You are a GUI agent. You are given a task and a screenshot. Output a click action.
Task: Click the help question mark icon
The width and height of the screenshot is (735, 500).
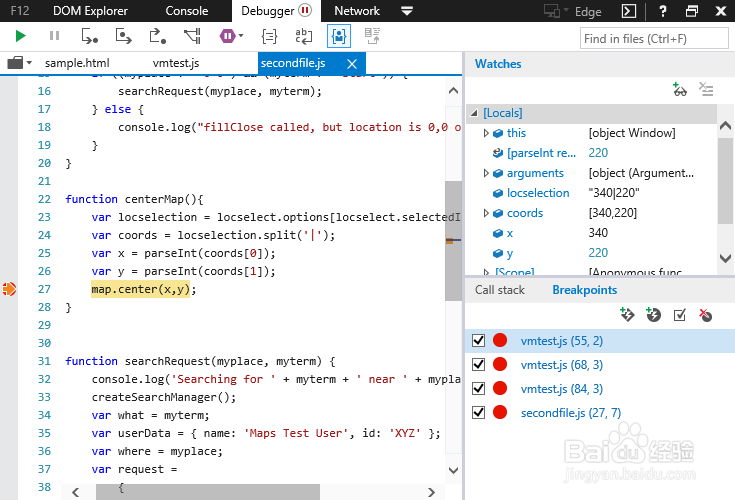pos(662,11)
